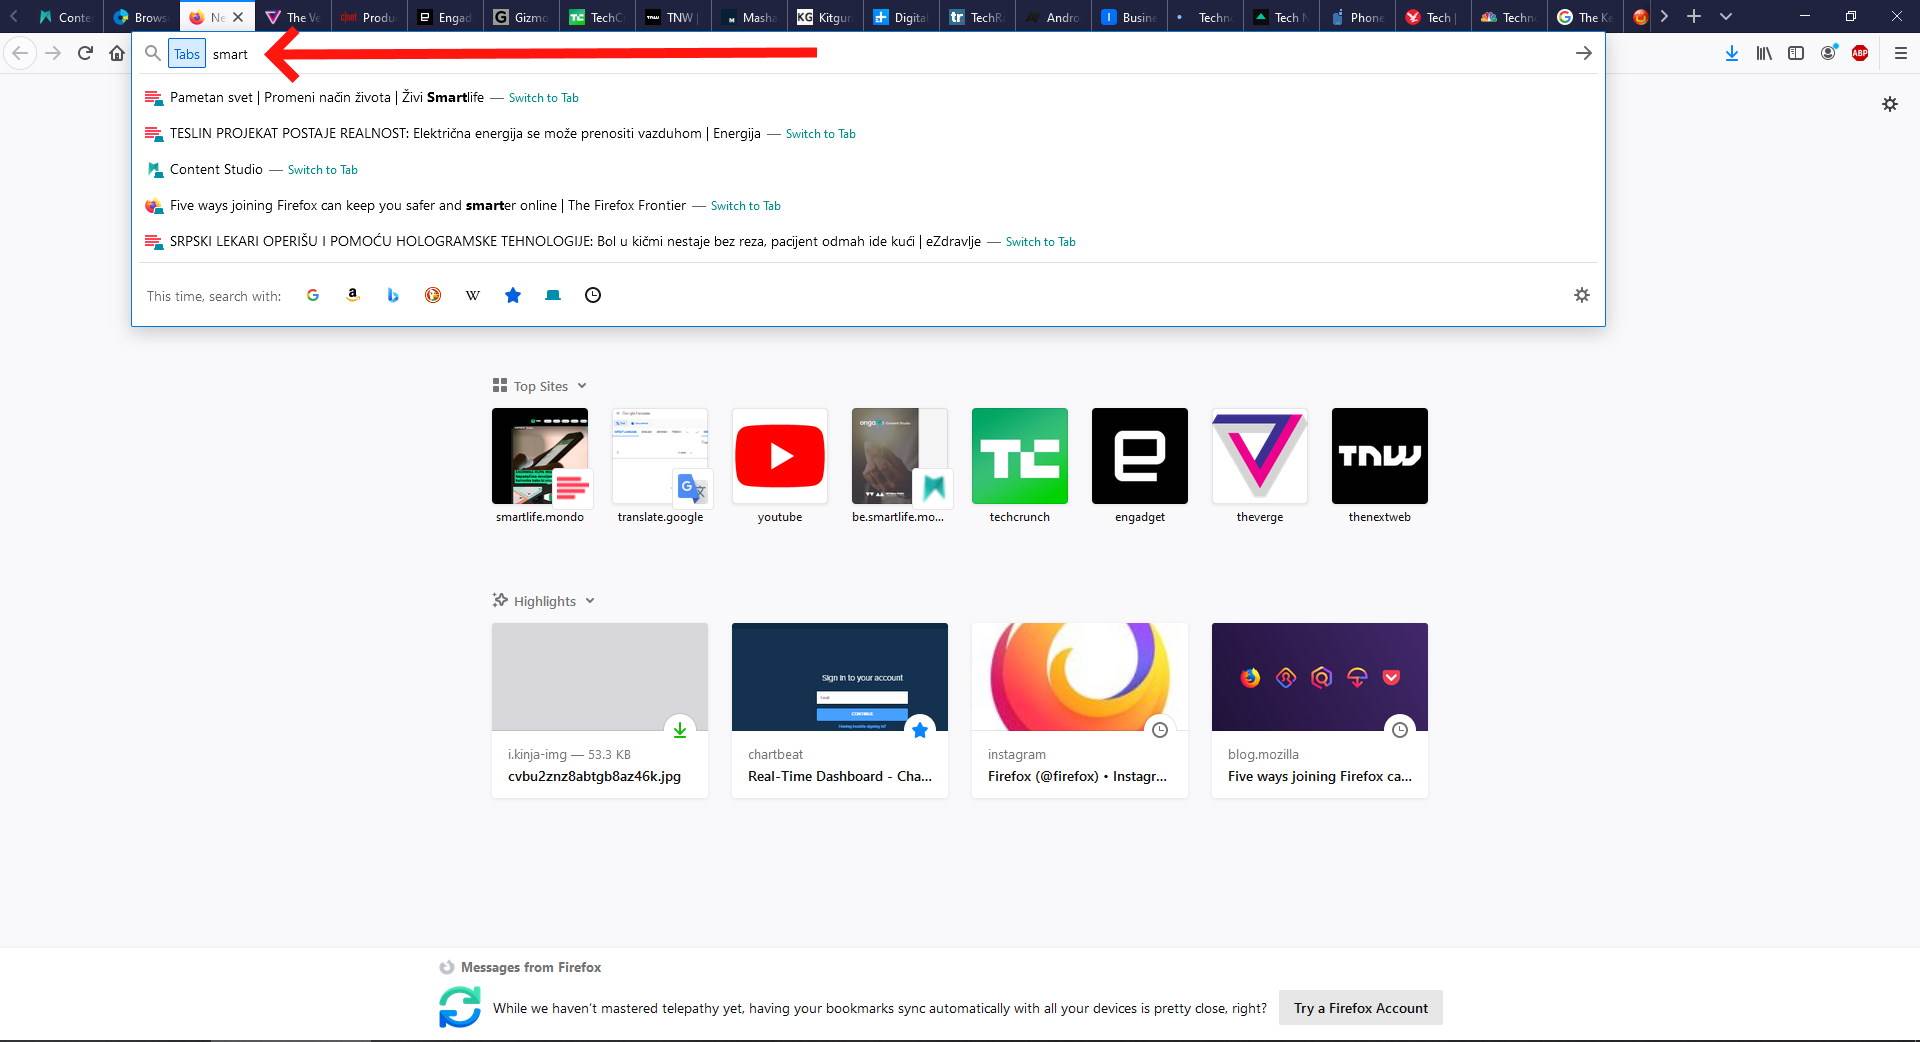1920x1042 pixels.
Task: Open the Library toolbar icon
Action: (x=1763, y=53)
